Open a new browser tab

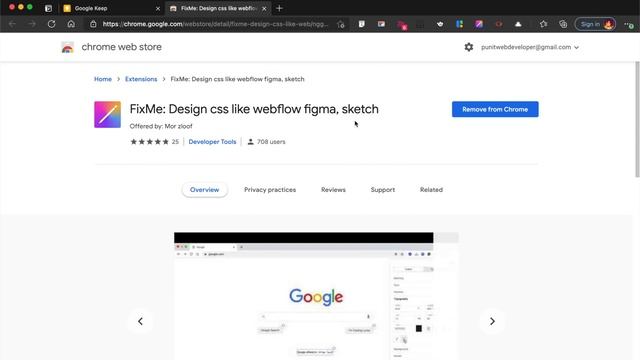click(279, 8)
